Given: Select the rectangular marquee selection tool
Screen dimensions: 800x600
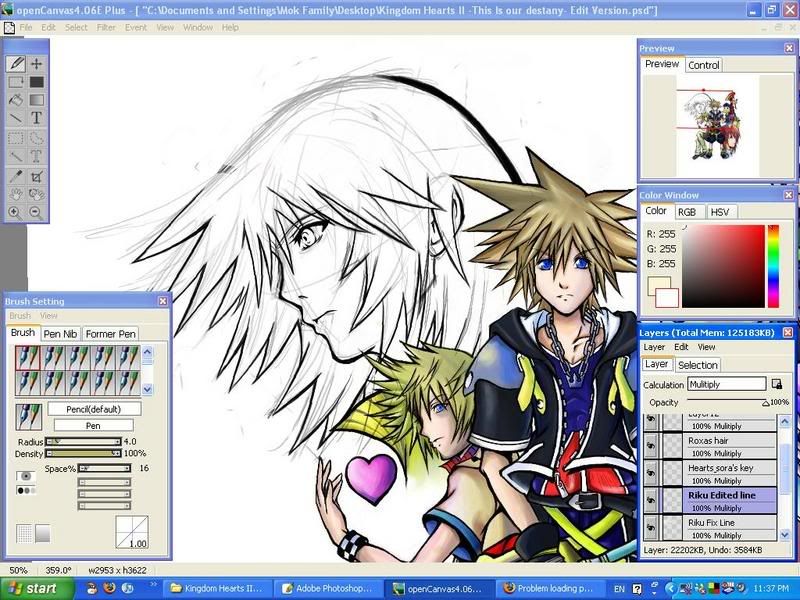Looking at the screenshot, I should coord(16,138).
